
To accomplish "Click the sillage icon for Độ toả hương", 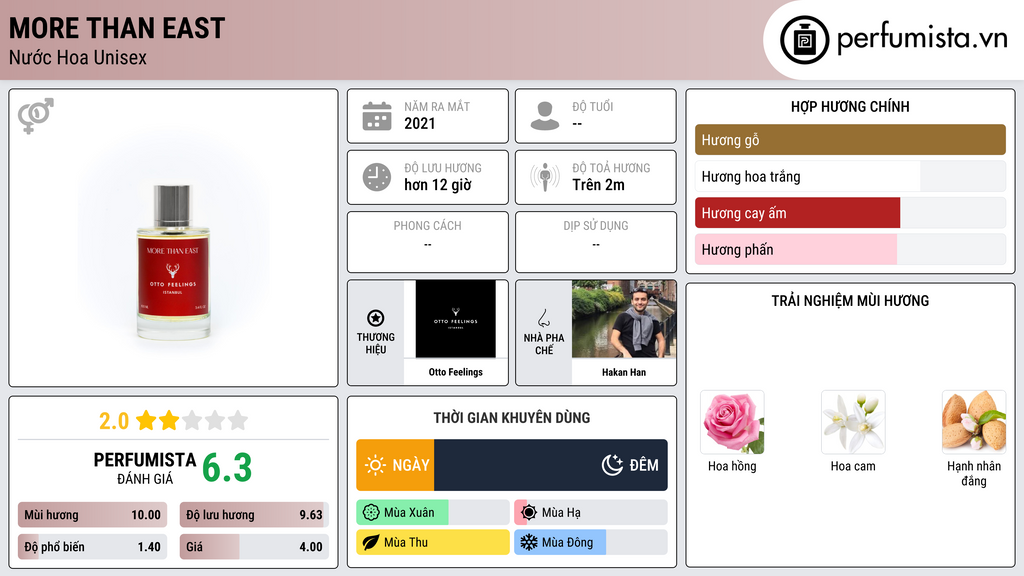I will (545, 177).
